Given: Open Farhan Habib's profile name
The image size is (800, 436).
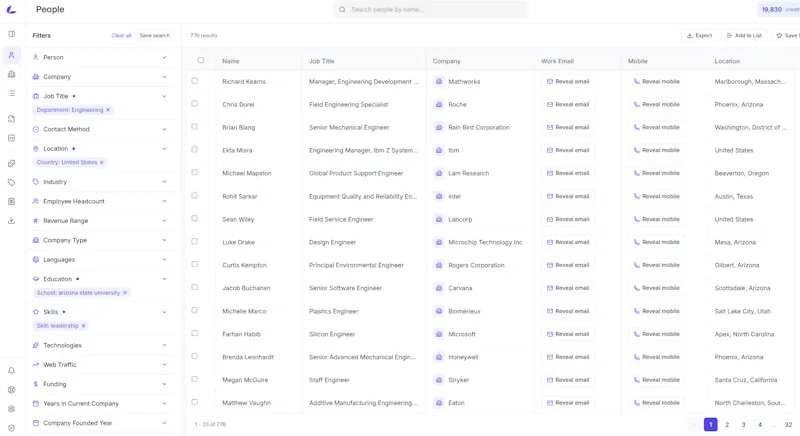Looking at the screenshot, I should click(x=242, y=335).
